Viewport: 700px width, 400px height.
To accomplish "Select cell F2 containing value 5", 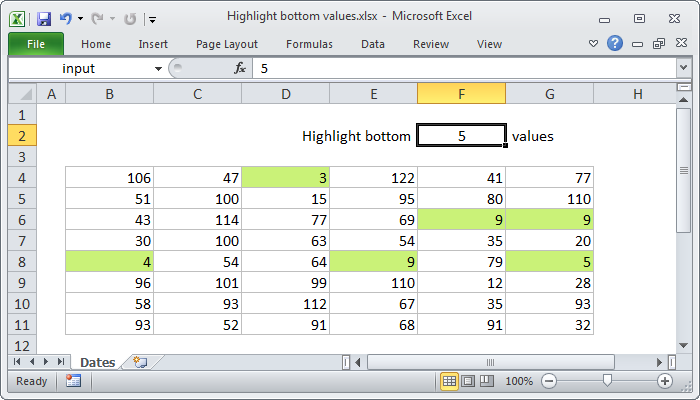I will (461, 136).
